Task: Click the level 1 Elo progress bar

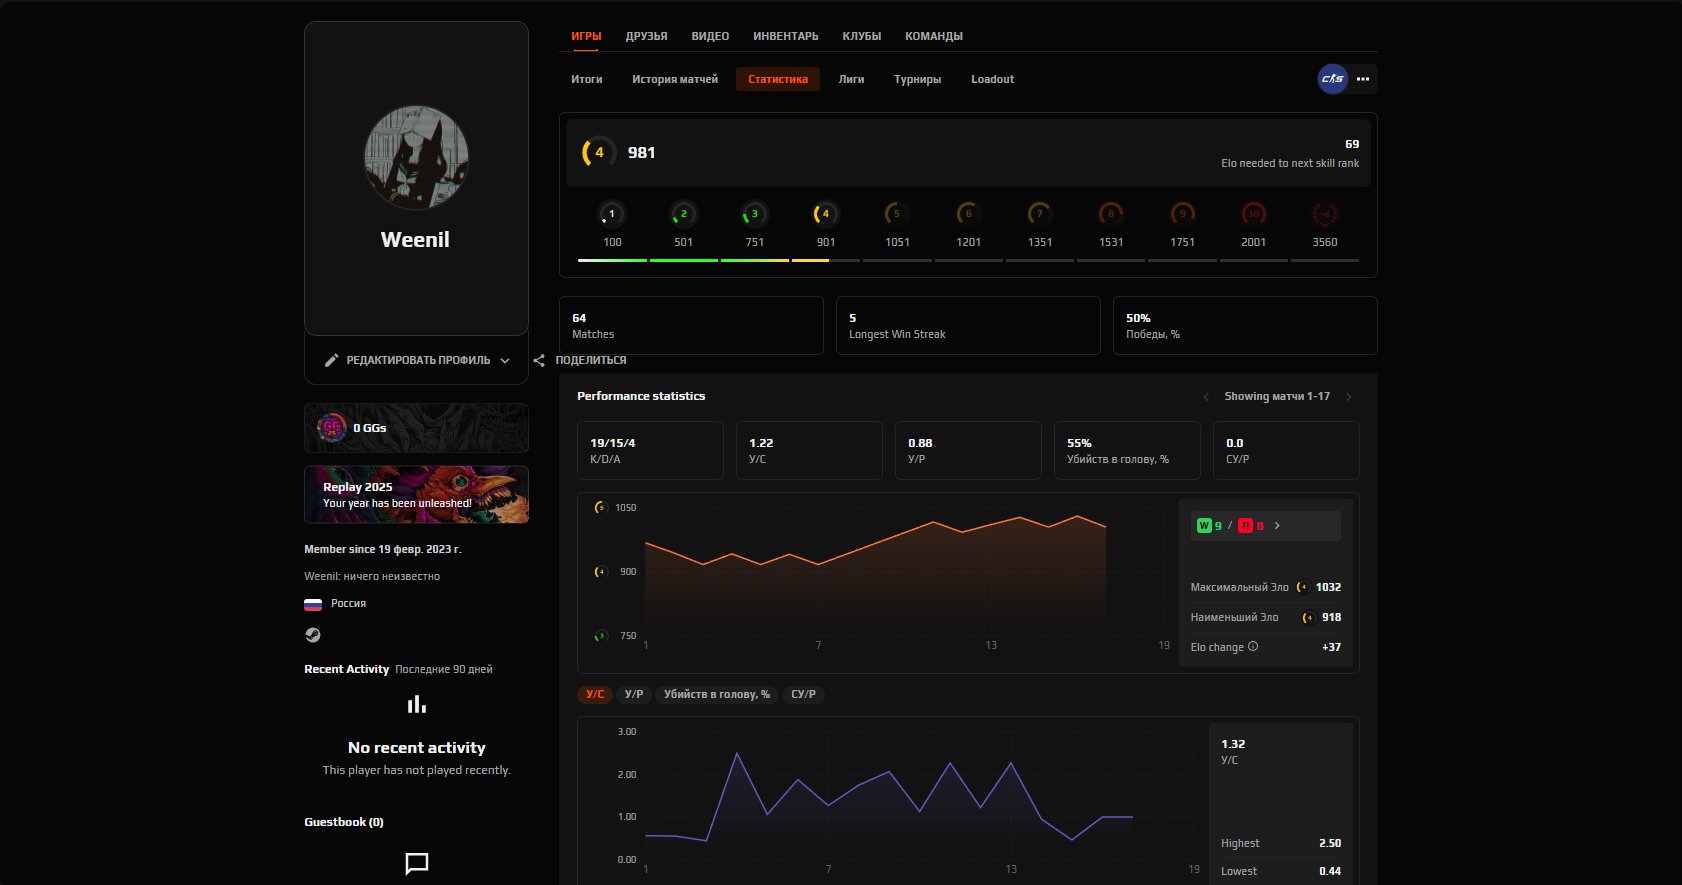Action: pos(612,260)
